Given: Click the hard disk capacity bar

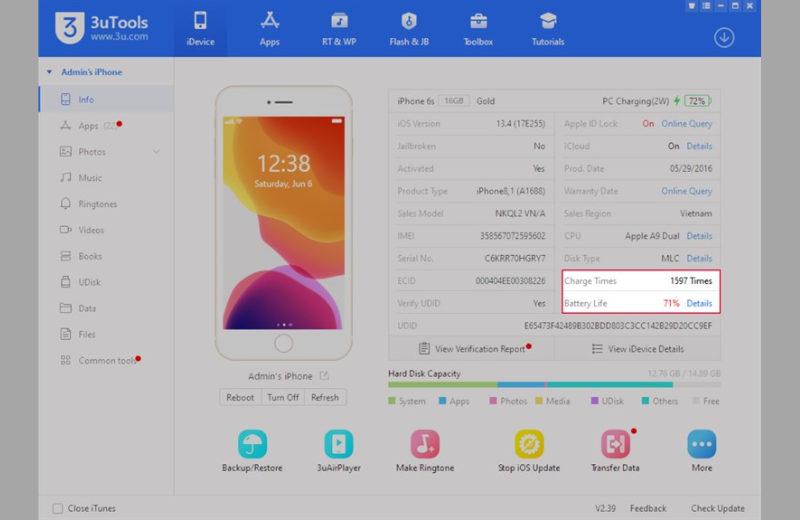Looking at the screenshot, I should 554,384.
